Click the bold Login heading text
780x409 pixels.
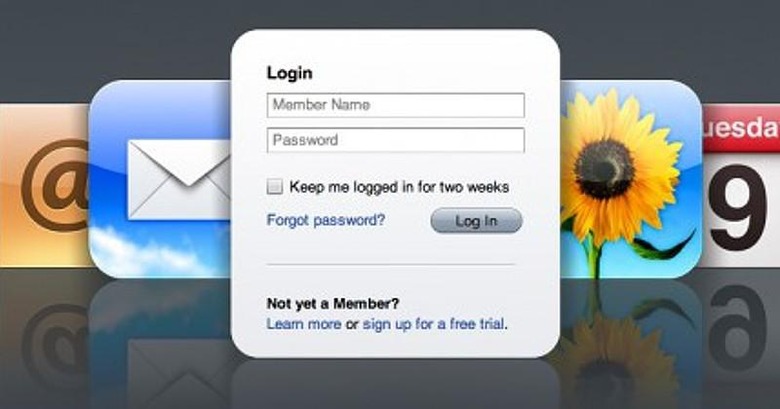[290, 73]
